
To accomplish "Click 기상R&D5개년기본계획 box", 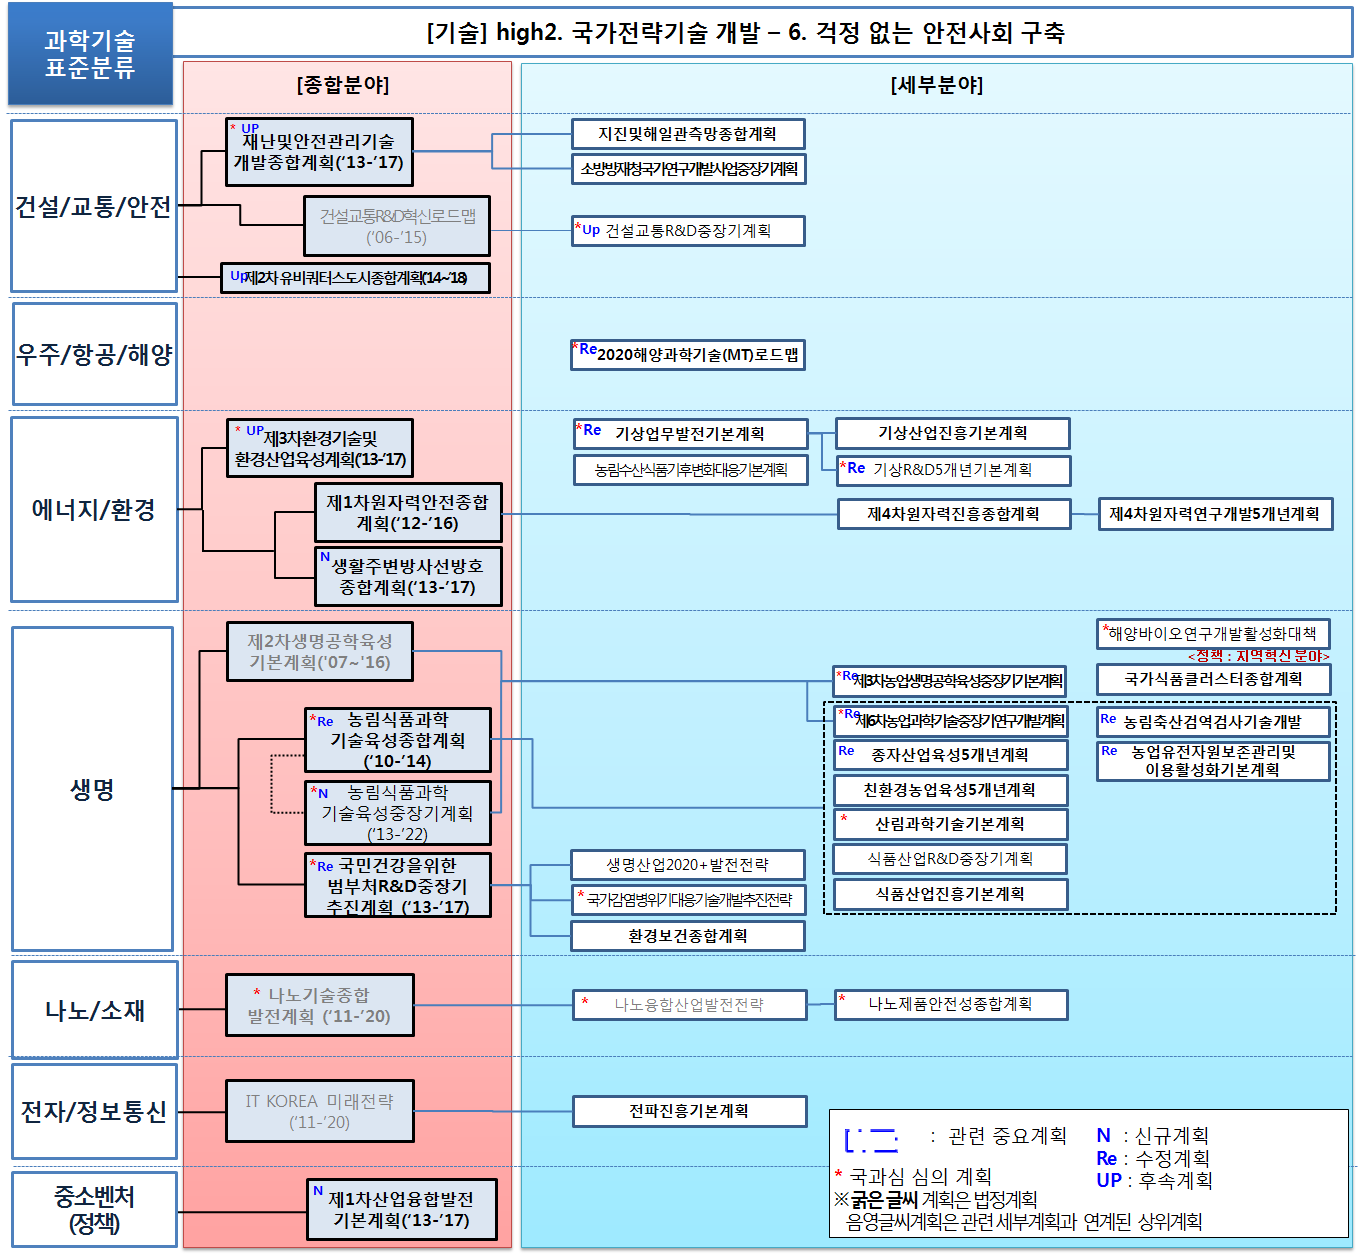I will 953,470.
